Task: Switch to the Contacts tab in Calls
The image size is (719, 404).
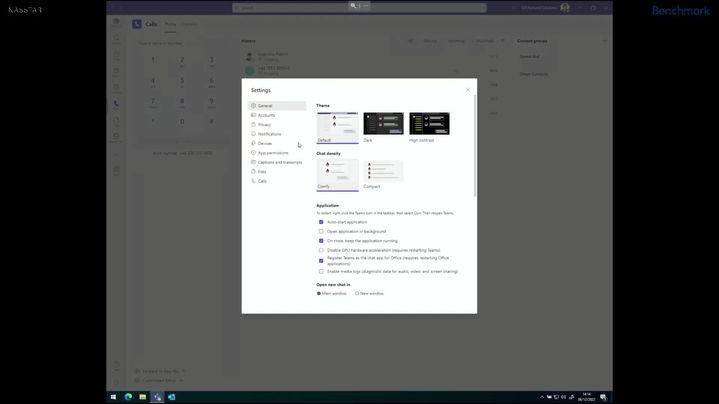Action: pos(188,24)
